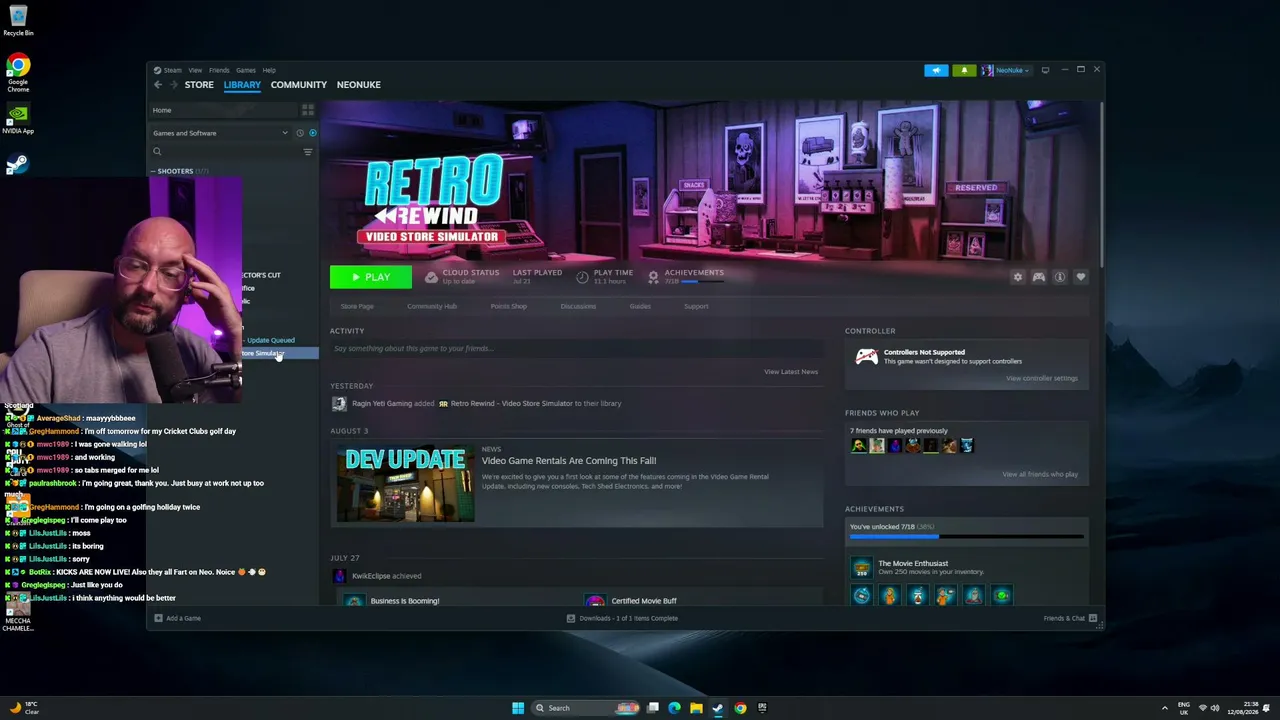The image size is (1280, 720).
Task: Open File Explorer from the taskbar
Action: click(696, 708)
